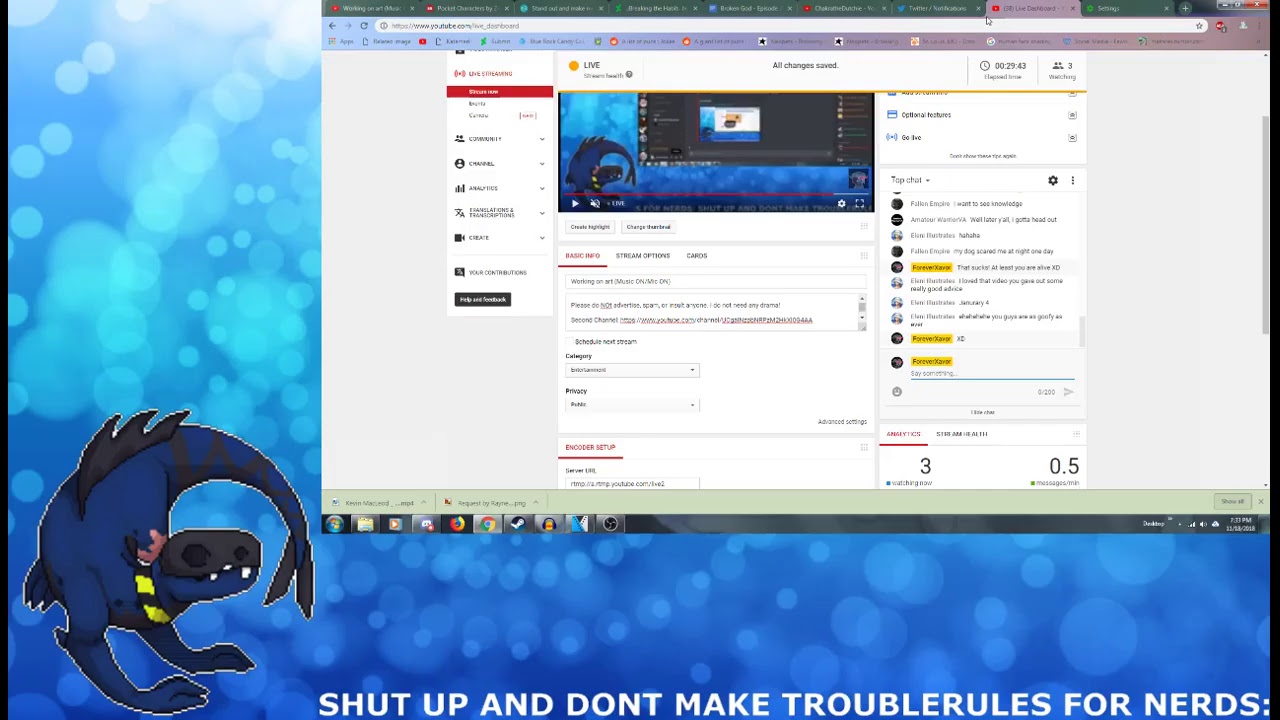Launch Firefox from the taskbar
The height and width of the screenshot is (720, 1280).
click(457, 524)
